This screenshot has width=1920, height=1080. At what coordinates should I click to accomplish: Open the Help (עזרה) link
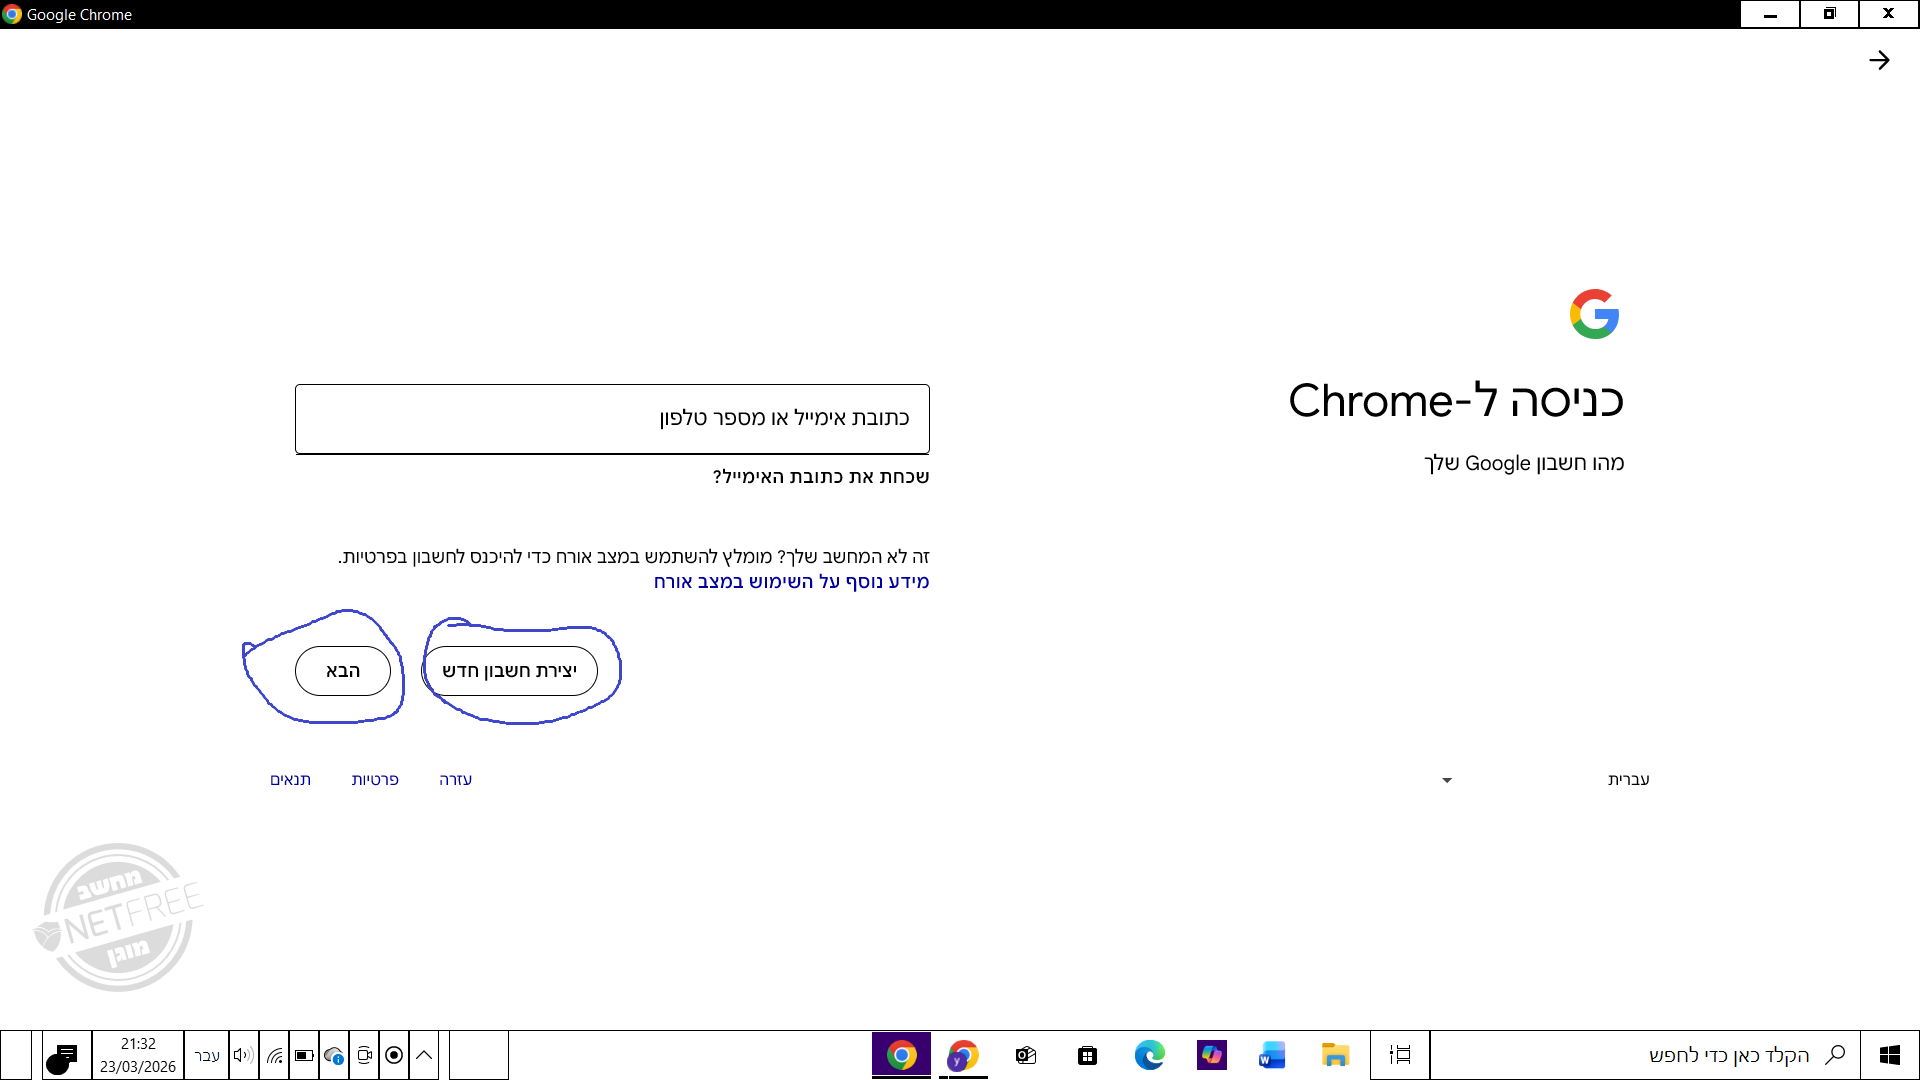click(x=455, y=780)
